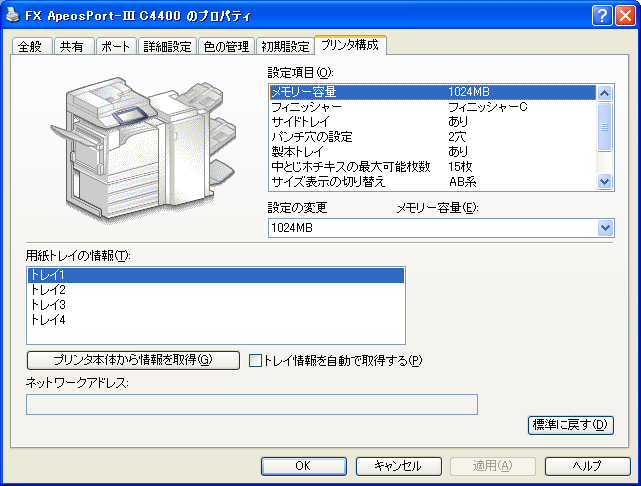Open the メモリー容量 1024MB dropdown
Image resolution: width=641 pixels, height=486 pixels.
(442, 228)
